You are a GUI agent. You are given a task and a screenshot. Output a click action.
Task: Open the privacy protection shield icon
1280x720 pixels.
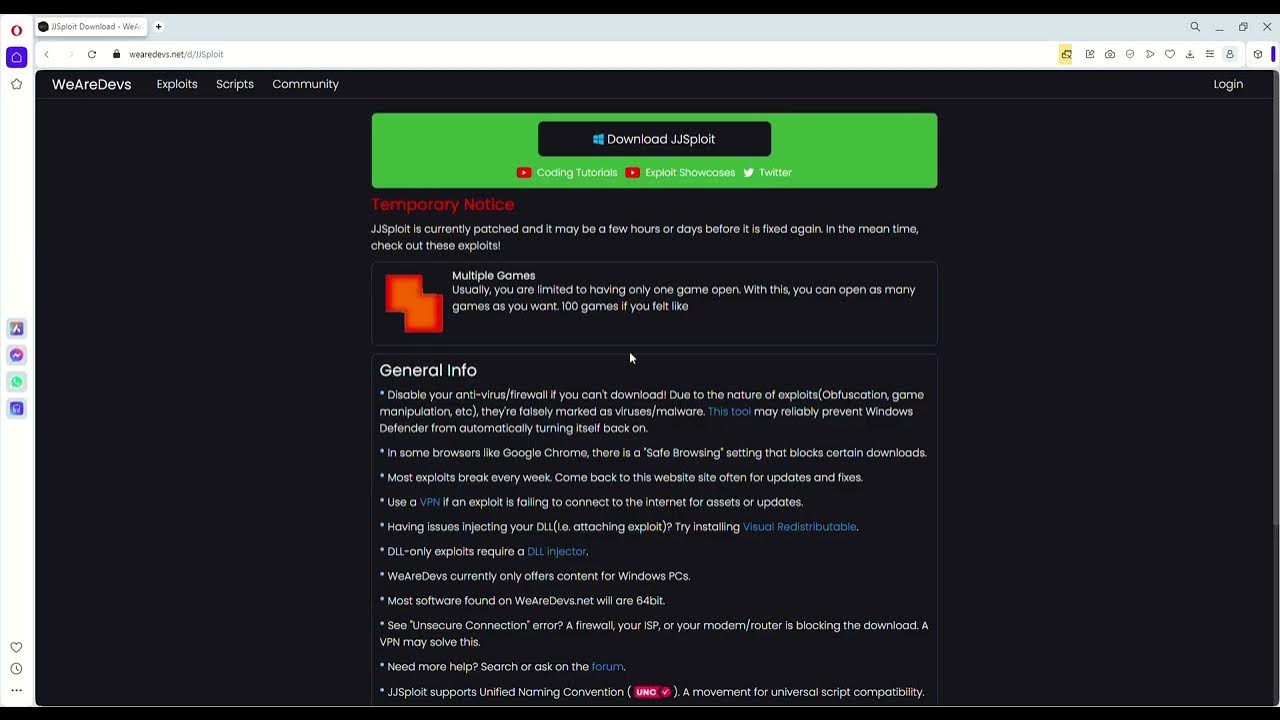coord(1130,54)
